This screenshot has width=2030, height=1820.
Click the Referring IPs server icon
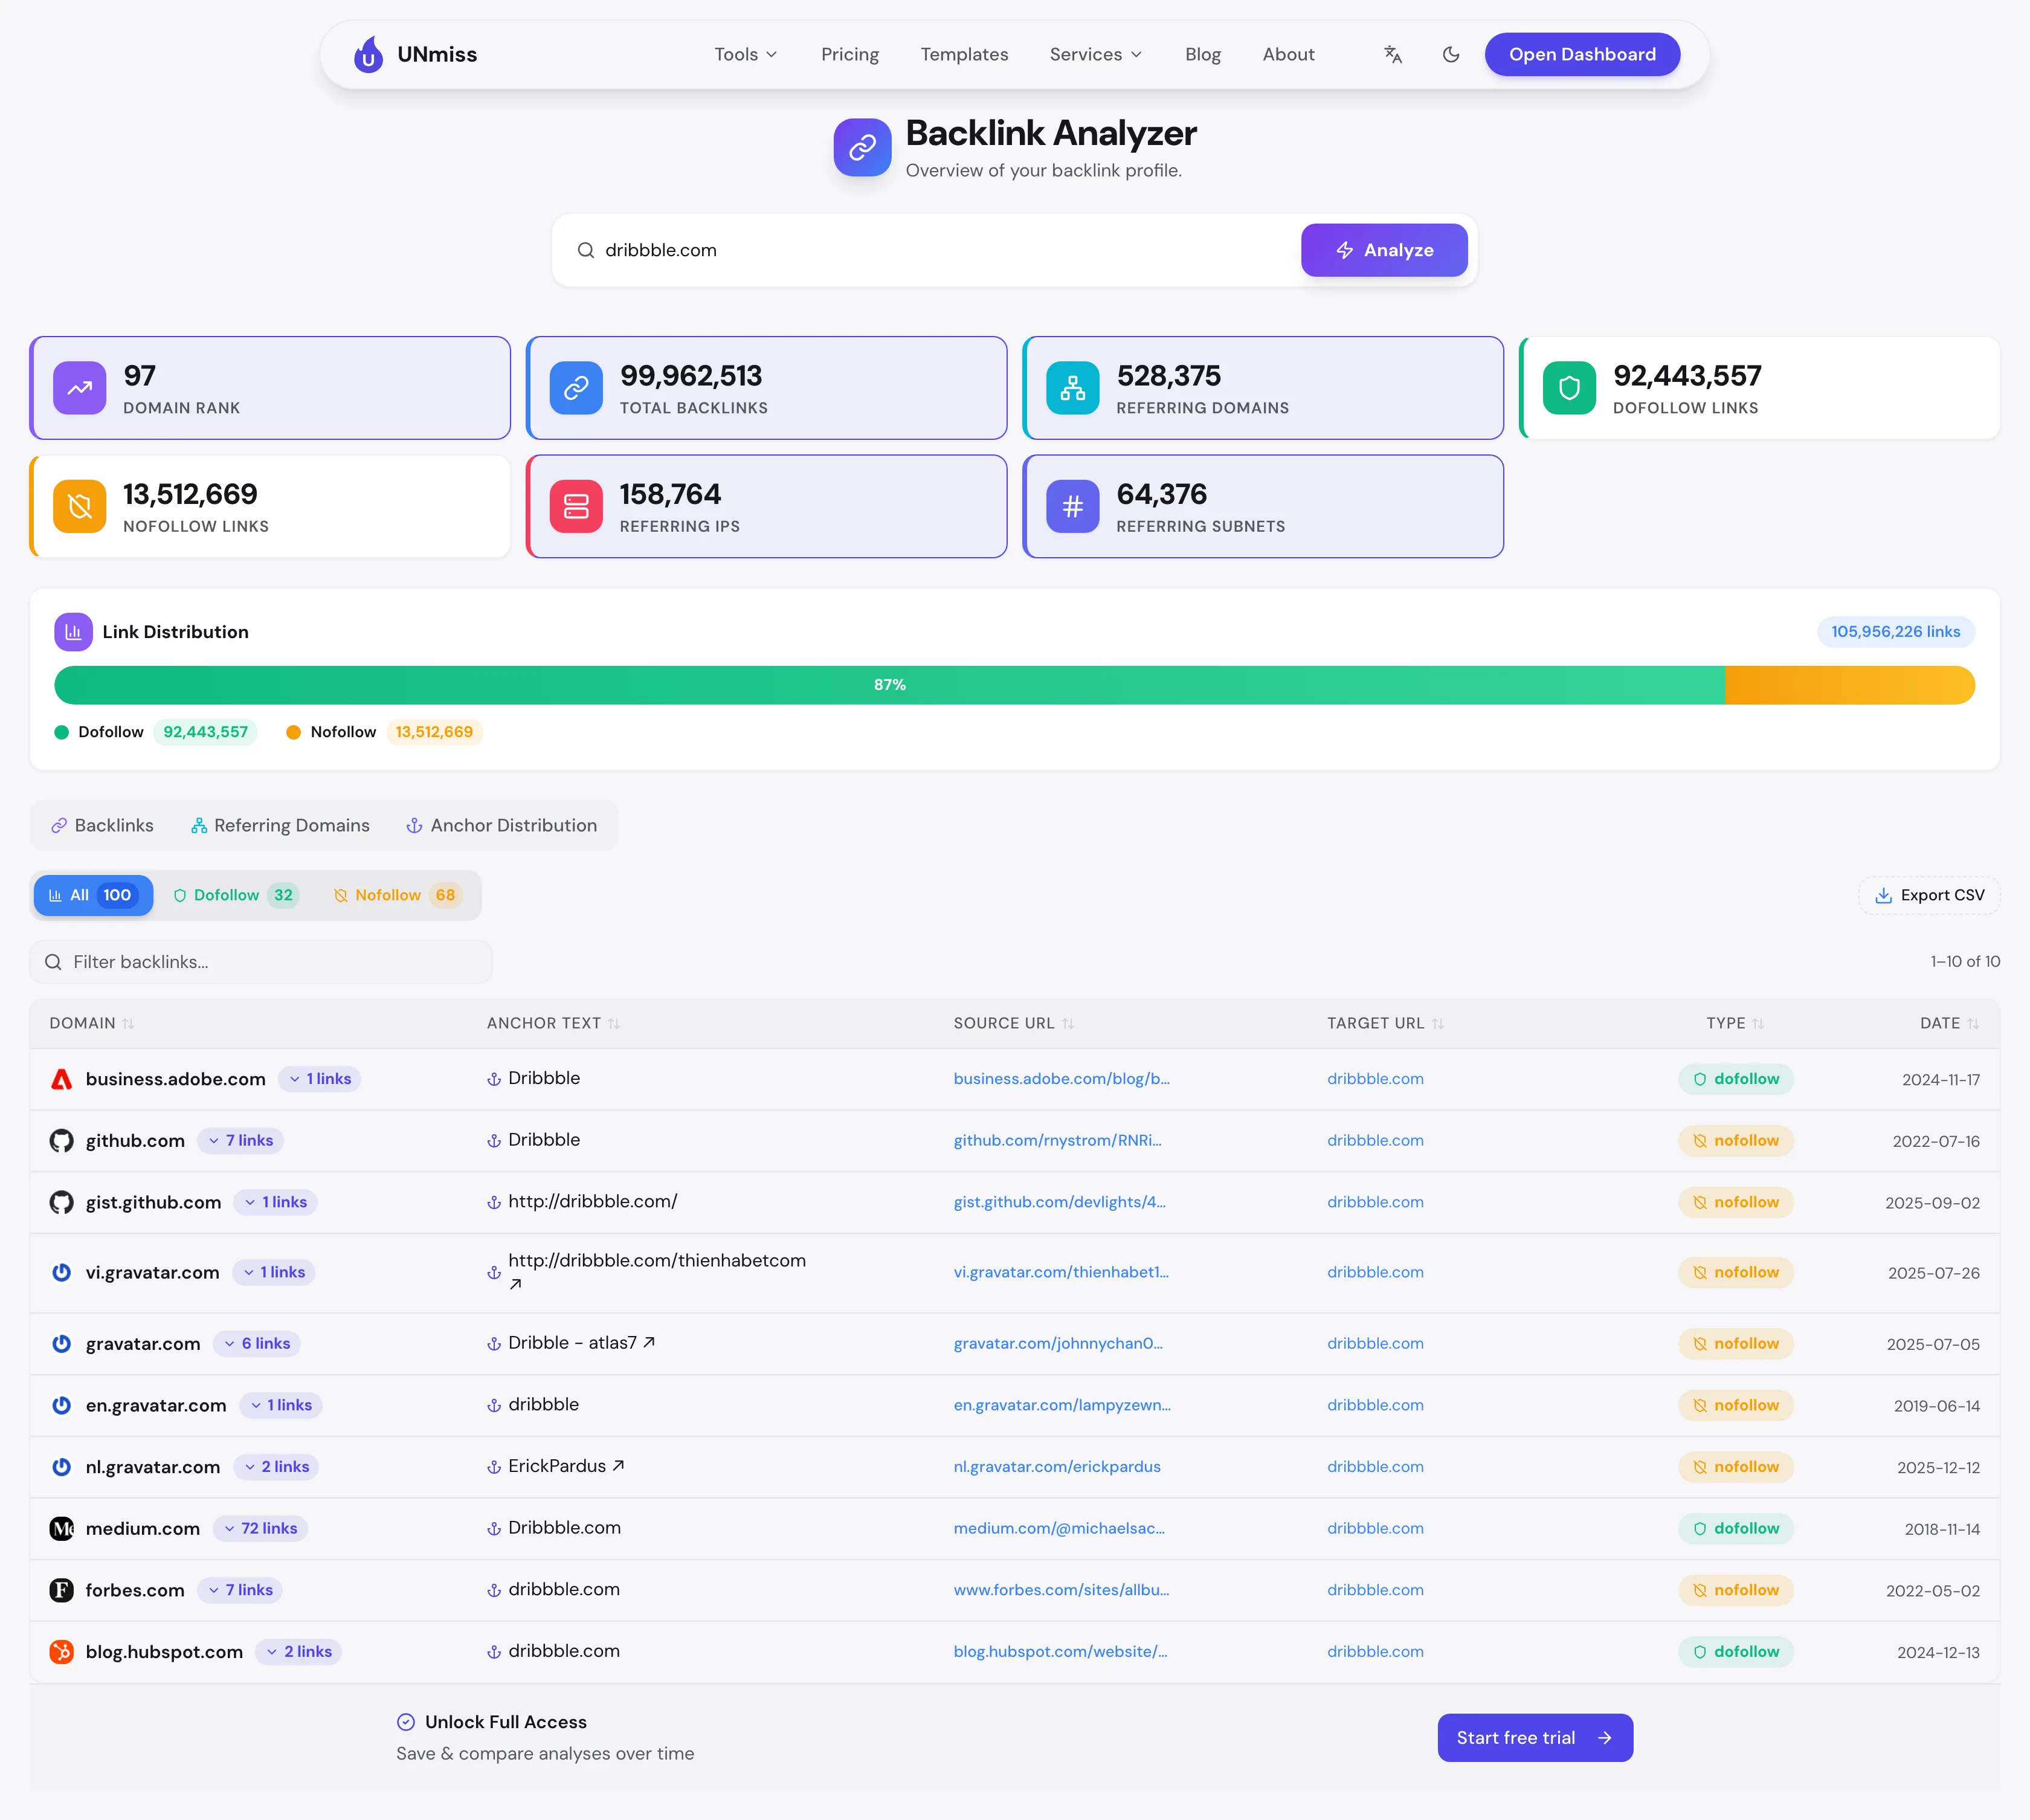[576, 506]
